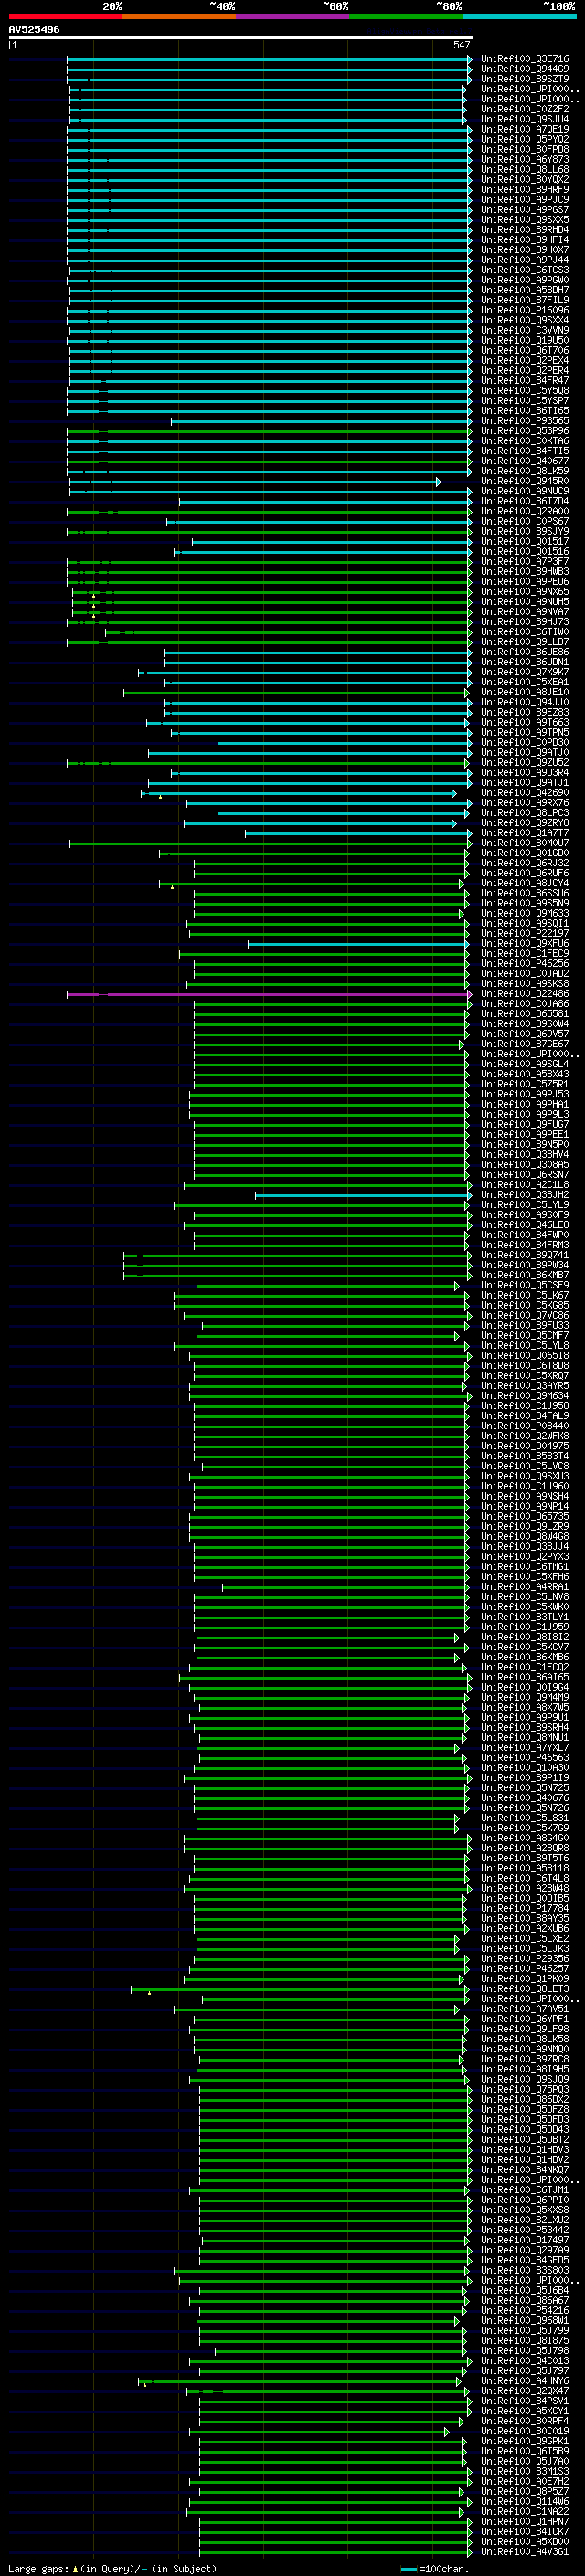Select the UniRef100_A8JE10 label
The image size is (585, 2576).
point(524,692)
